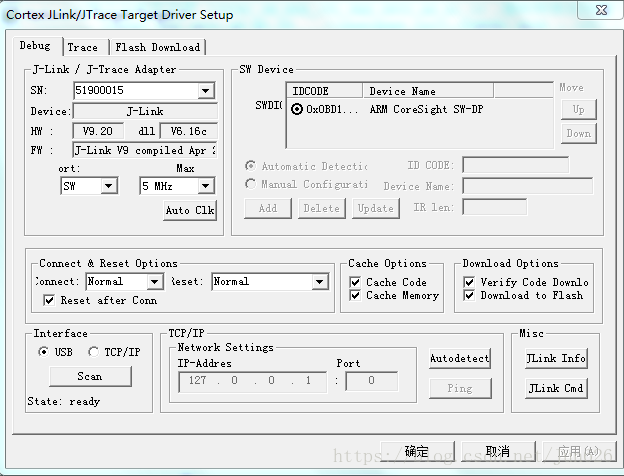Select the Debug tab

(36, 46)
